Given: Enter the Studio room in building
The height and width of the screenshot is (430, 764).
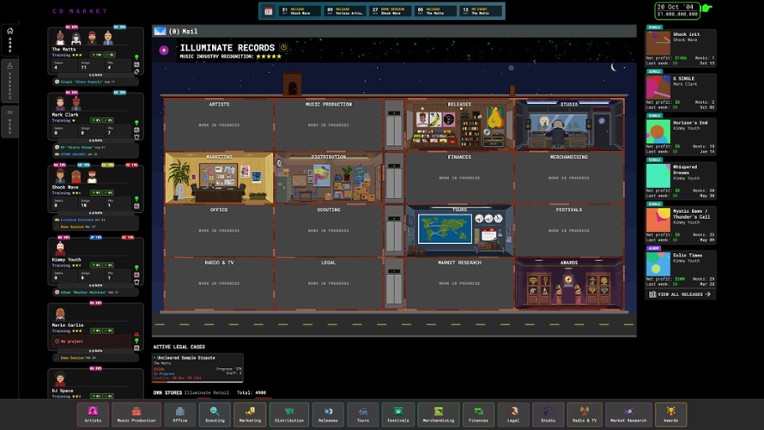Looking at the screenshot, I should [569, 125].
